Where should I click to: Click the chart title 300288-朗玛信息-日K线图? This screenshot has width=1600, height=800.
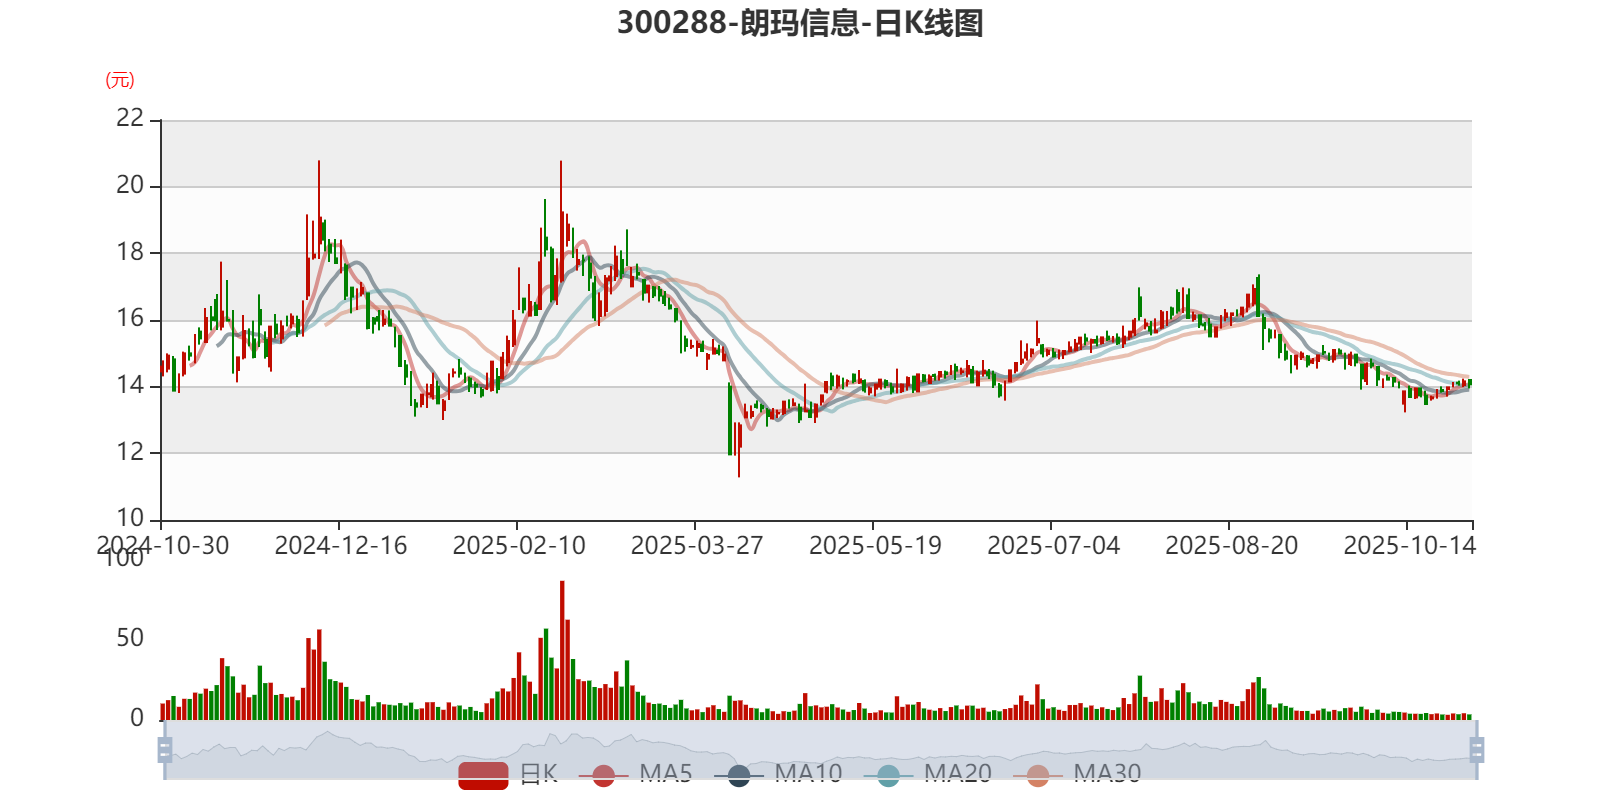tap(800, 23)
